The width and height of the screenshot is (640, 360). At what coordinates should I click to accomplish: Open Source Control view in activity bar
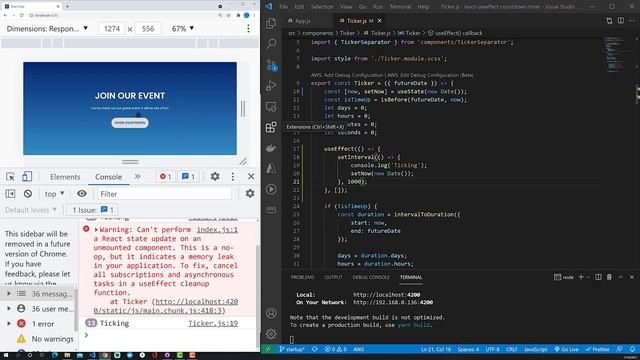[271, 65]
